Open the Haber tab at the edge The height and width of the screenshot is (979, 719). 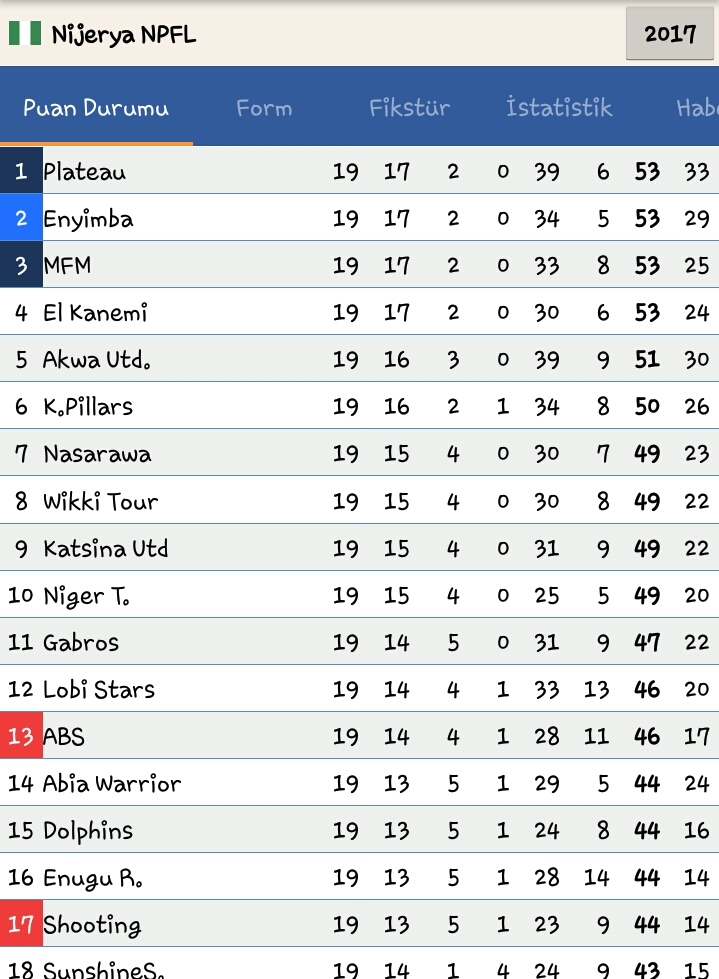click(697, 108)
